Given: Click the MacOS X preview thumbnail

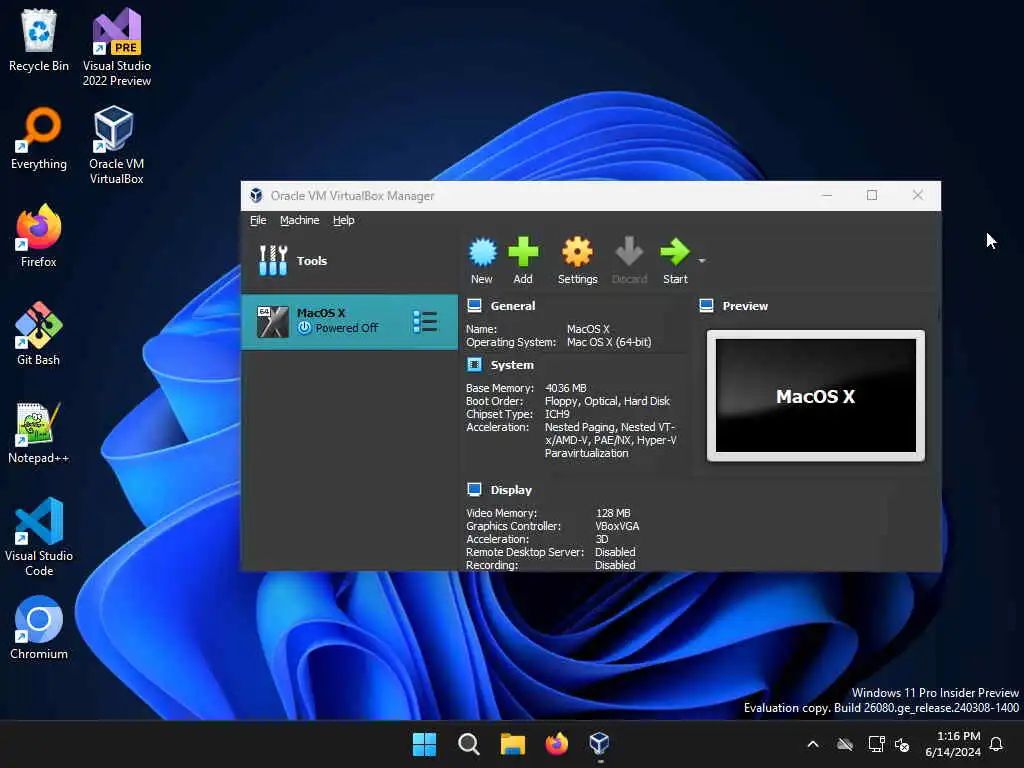Looking at the screenshot, I should point(816,395).
